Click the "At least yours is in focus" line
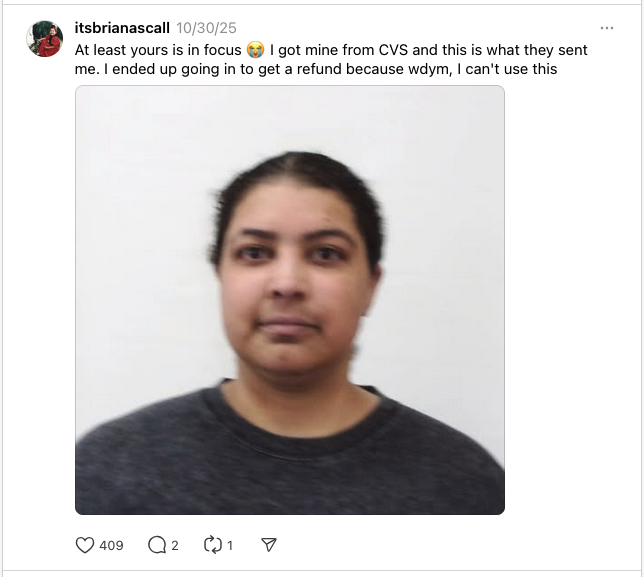 pos(158,50)
